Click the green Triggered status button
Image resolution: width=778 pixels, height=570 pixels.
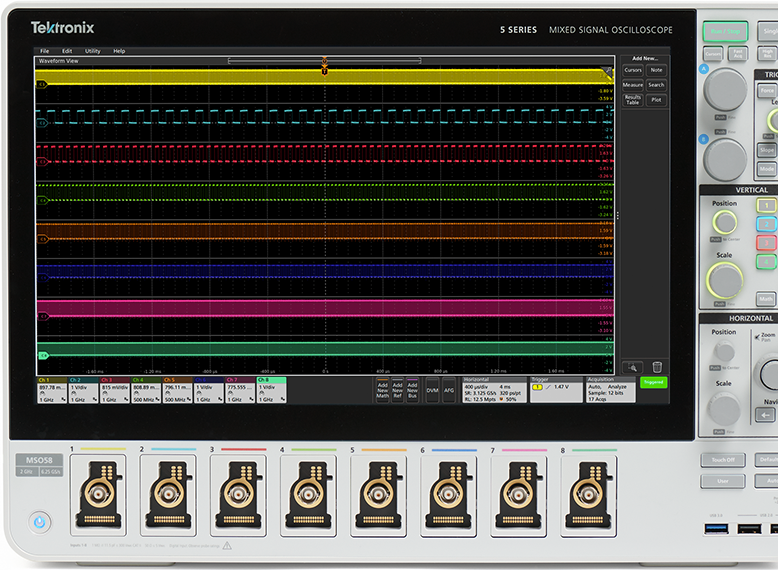(x=653, y=382)
